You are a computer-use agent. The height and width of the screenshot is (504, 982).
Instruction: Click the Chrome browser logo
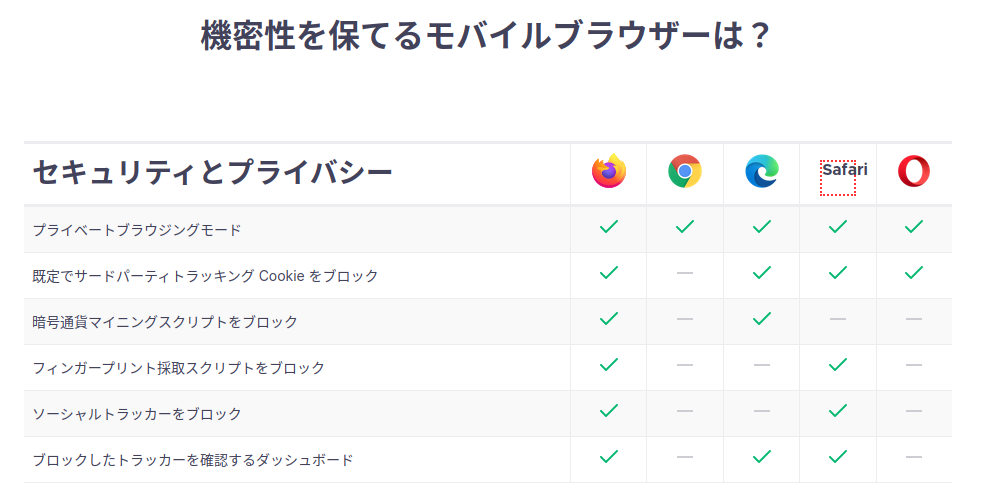(685, 172)
